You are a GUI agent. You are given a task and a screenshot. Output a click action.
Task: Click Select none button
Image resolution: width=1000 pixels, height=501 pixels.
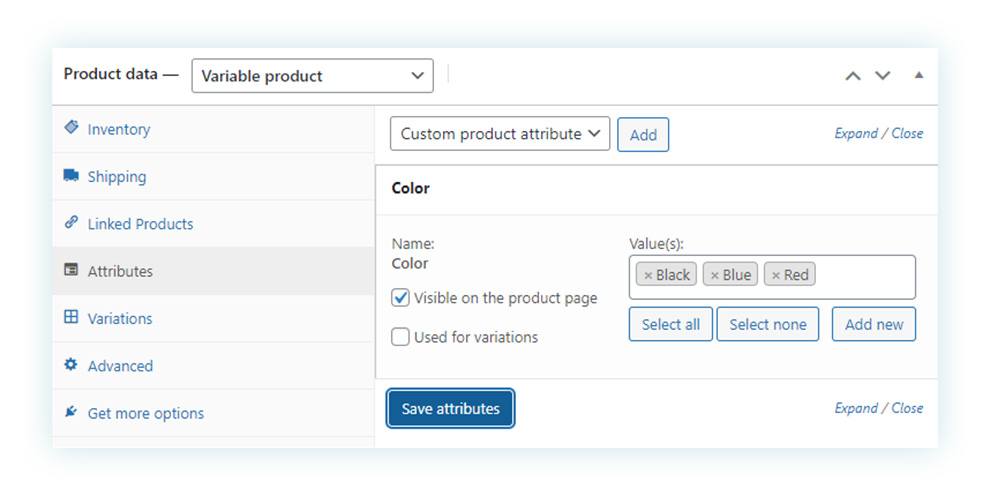tap(768, 324)
